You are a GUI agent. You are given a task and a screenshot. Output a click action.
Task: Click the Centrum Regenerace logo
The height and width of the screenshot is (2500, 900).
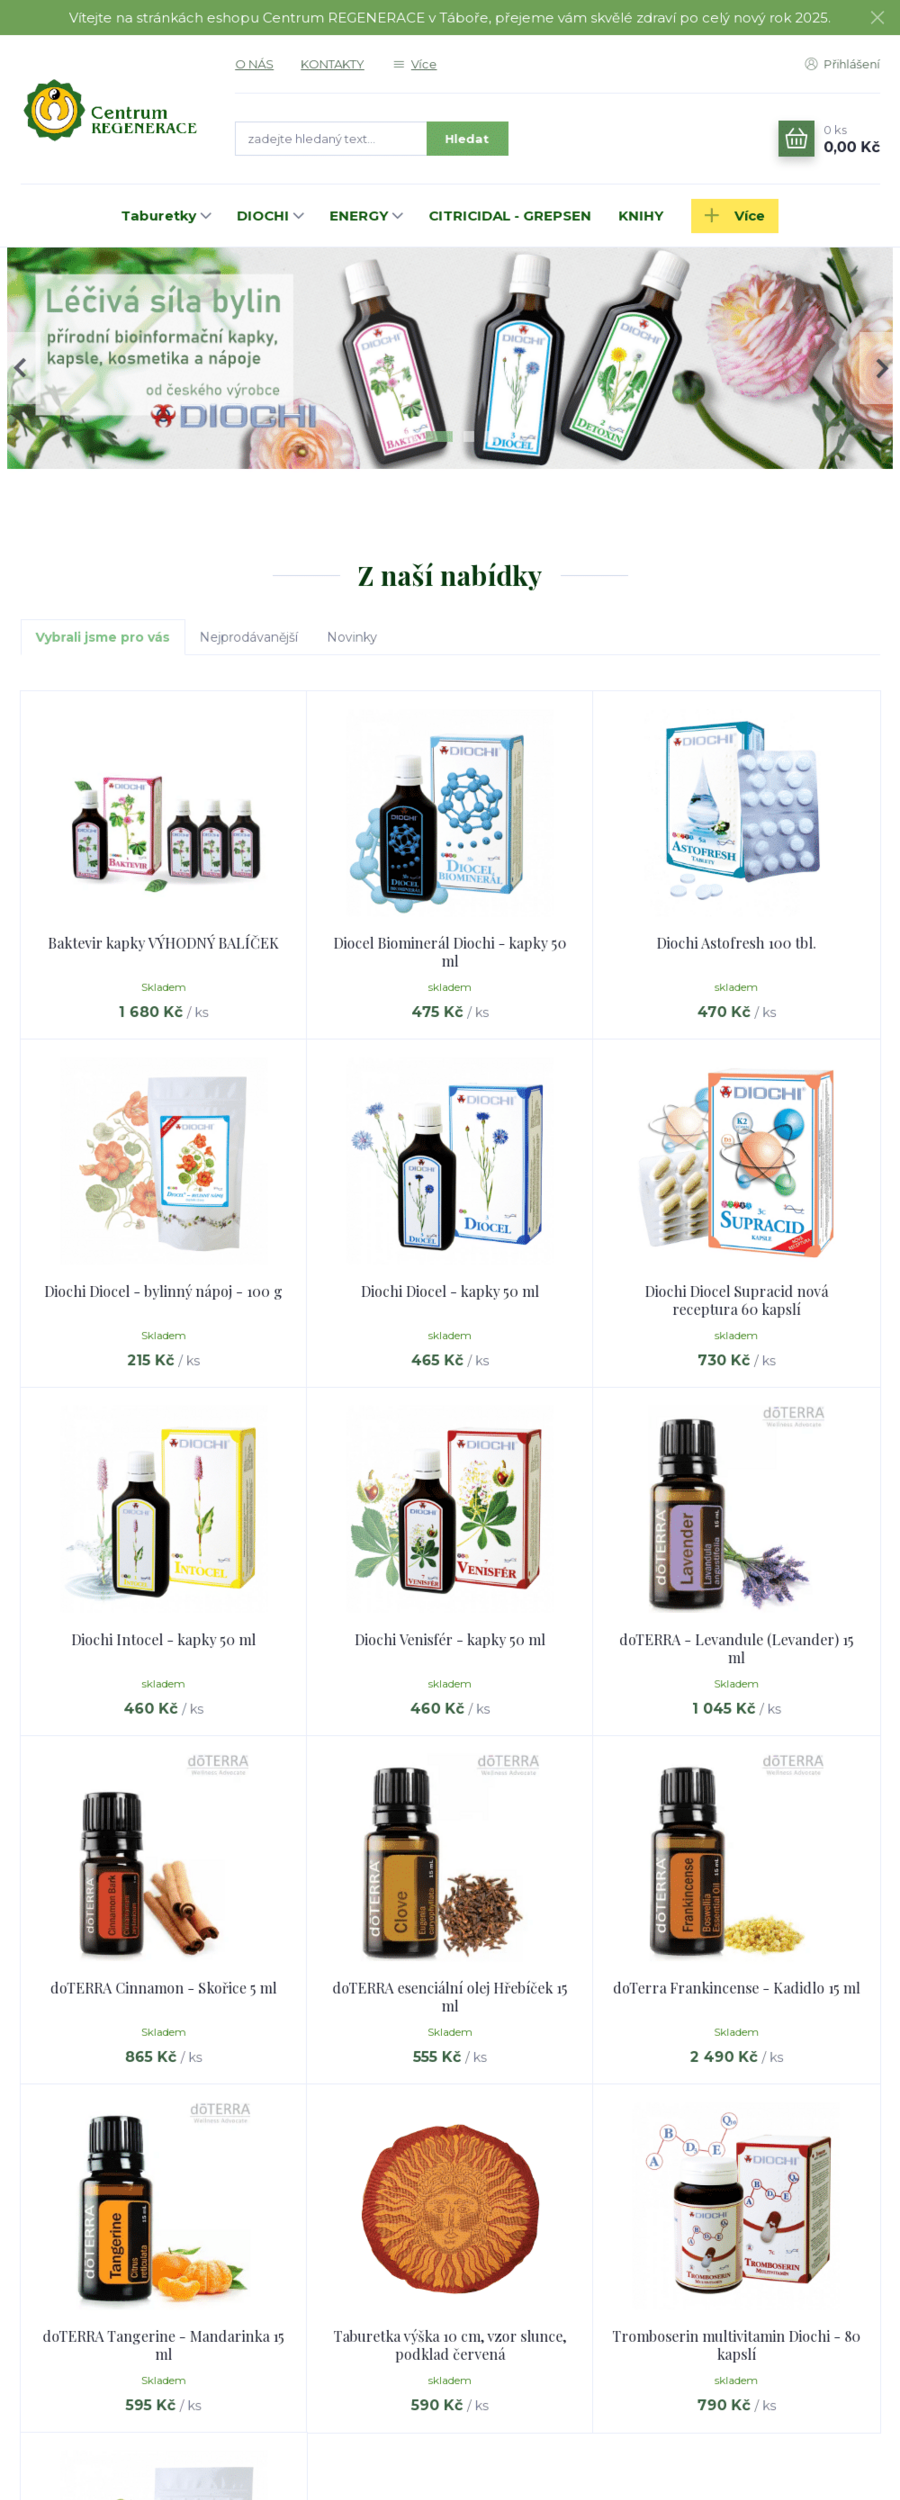tap(110, 110)
